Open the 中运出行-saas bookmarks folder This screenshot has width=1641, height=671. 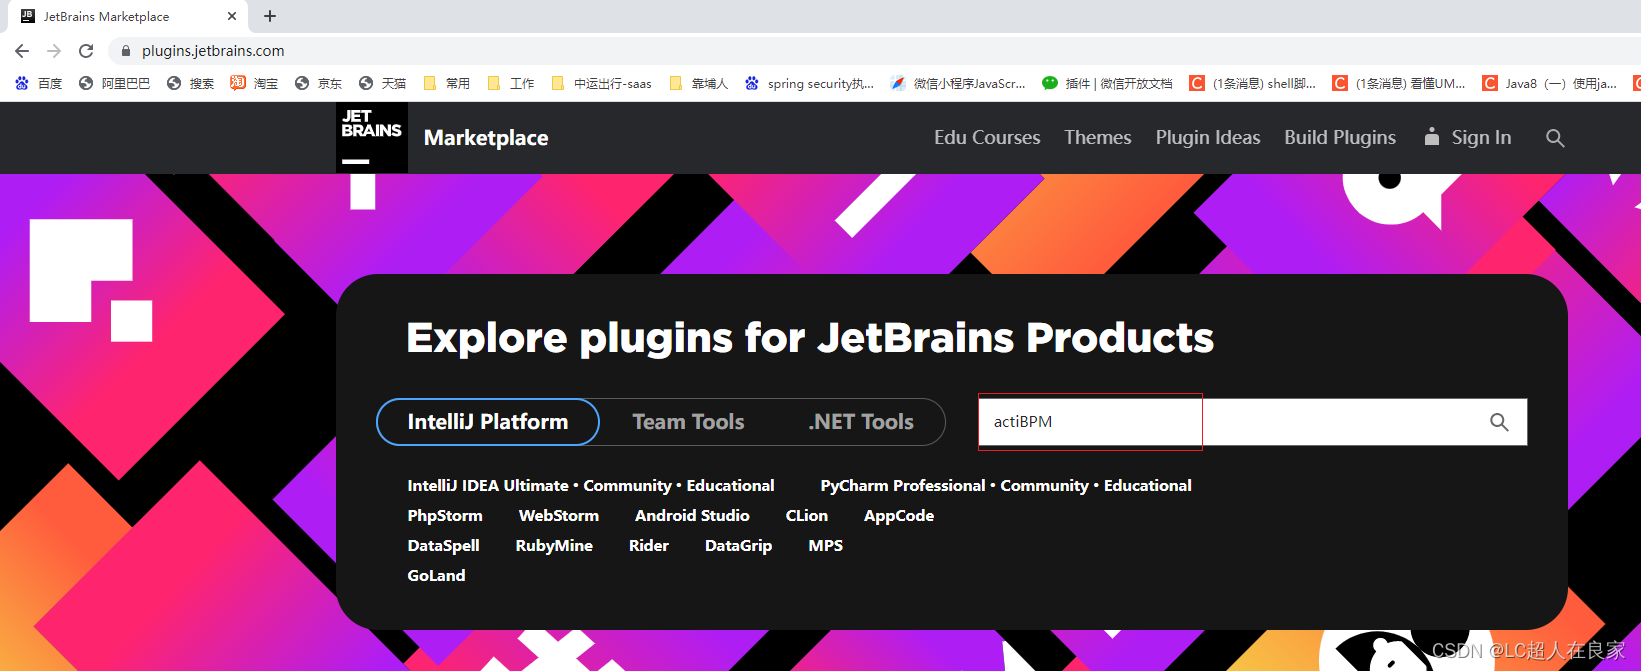pos(601,84)
